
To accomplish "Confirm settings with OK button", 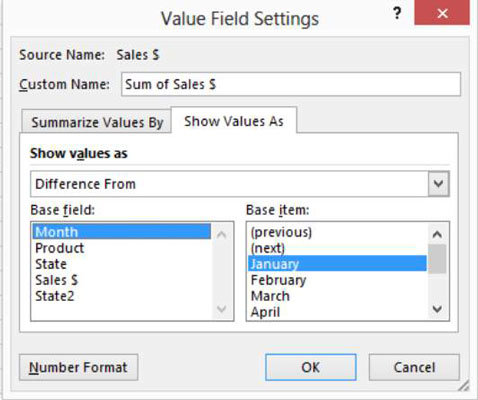I will click(311, 367).
